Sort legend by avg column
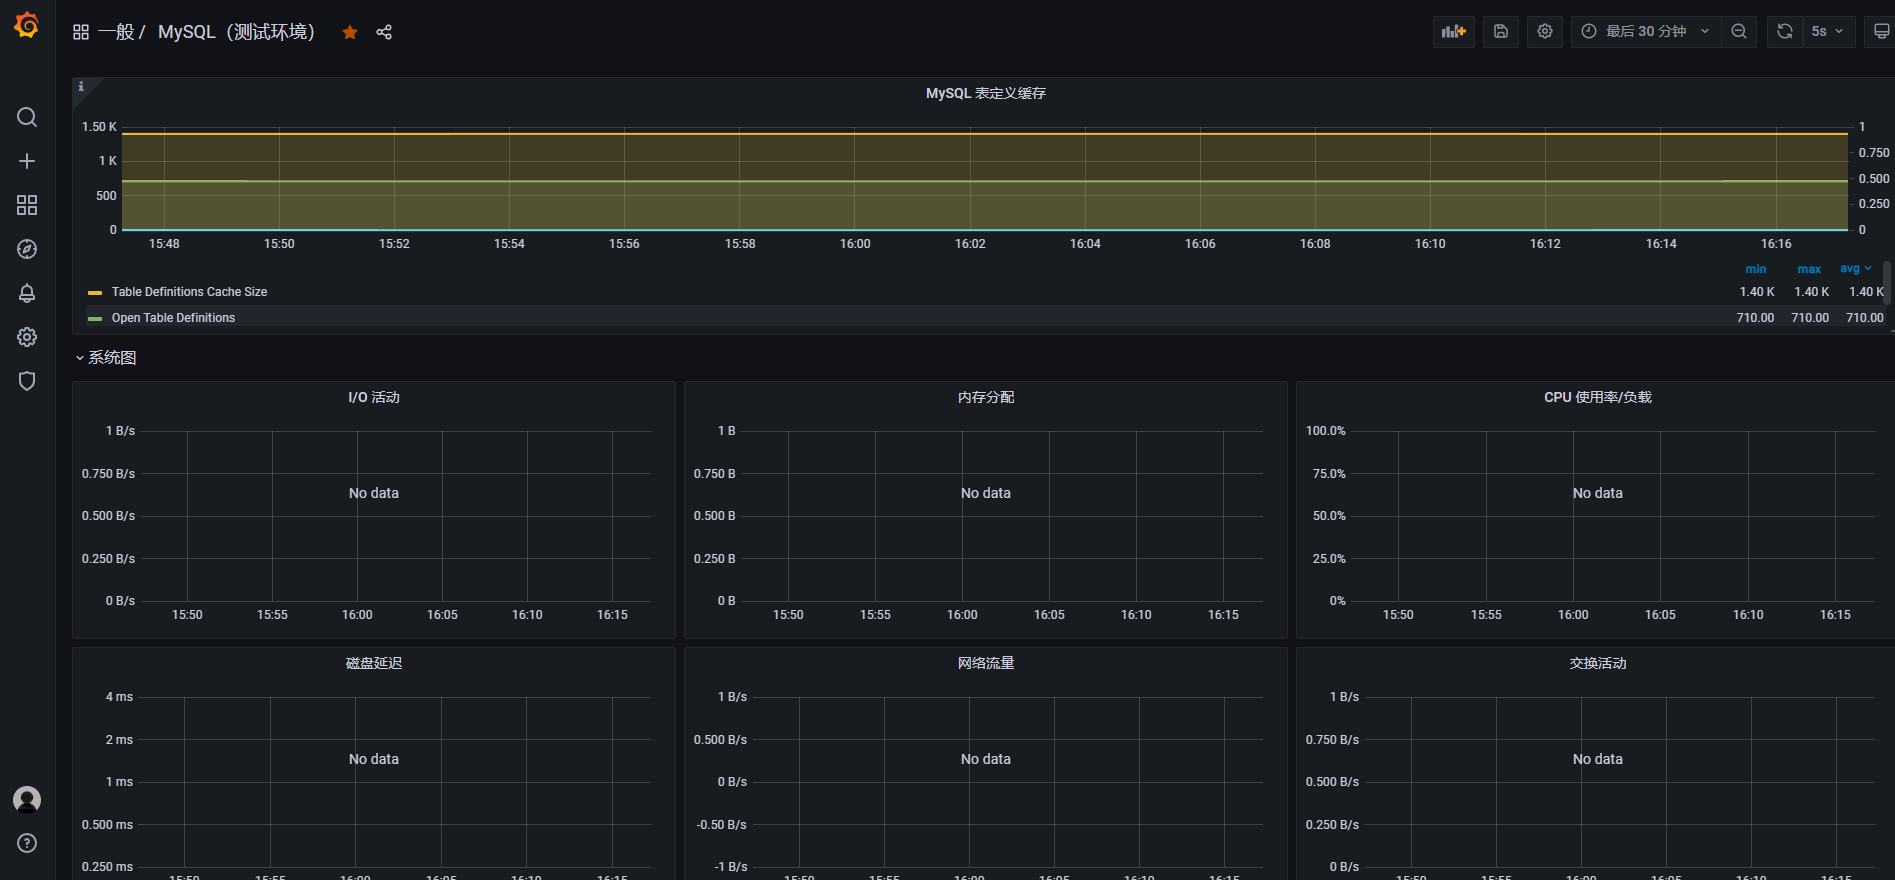Viewport: 1895px width, 880px height. point(1855,269)
